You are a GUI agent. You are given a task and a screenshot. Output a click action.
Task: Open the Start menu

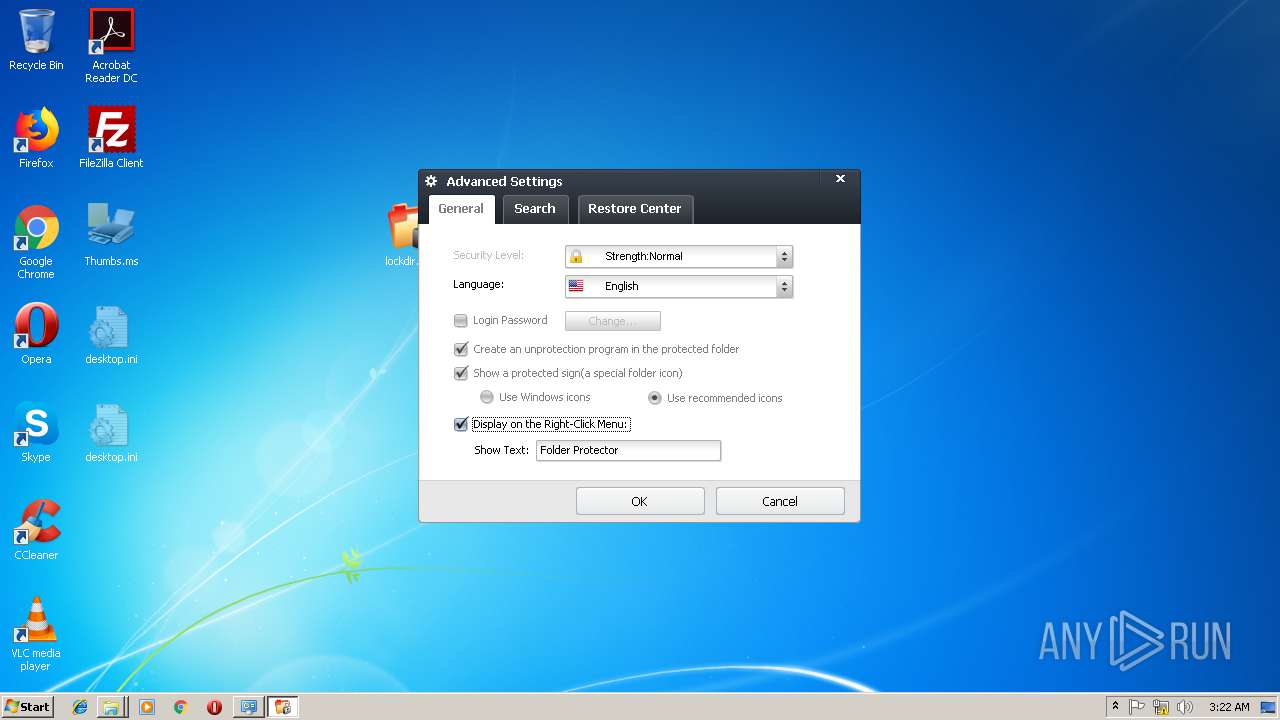click(27, 707)
